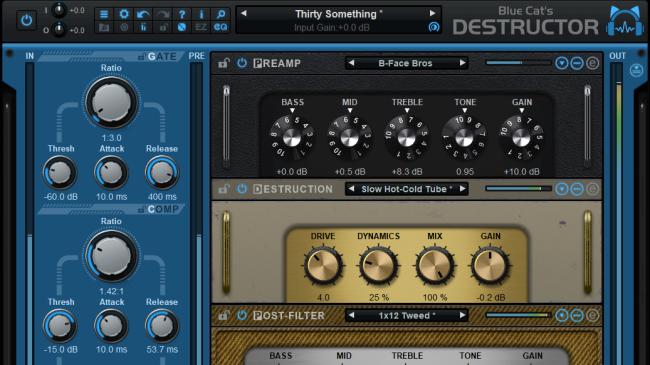This screenshot has height=365, width=650.
Task: Open 'Slow Hot-Cold Tube' preset menu
Action: (x=407, y=190)
